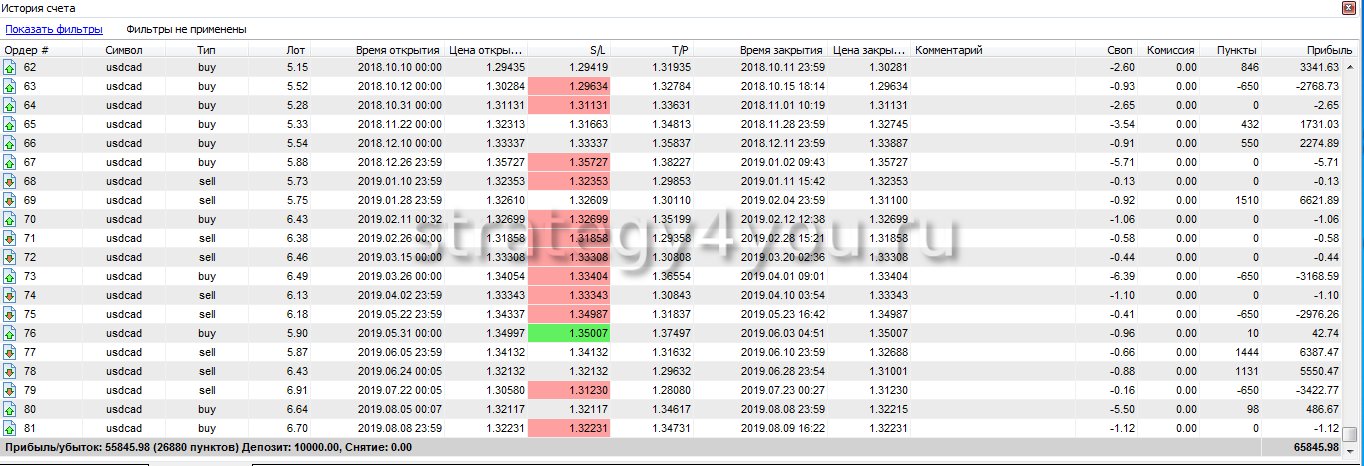Close the История счета panel

coord(1349,8)
